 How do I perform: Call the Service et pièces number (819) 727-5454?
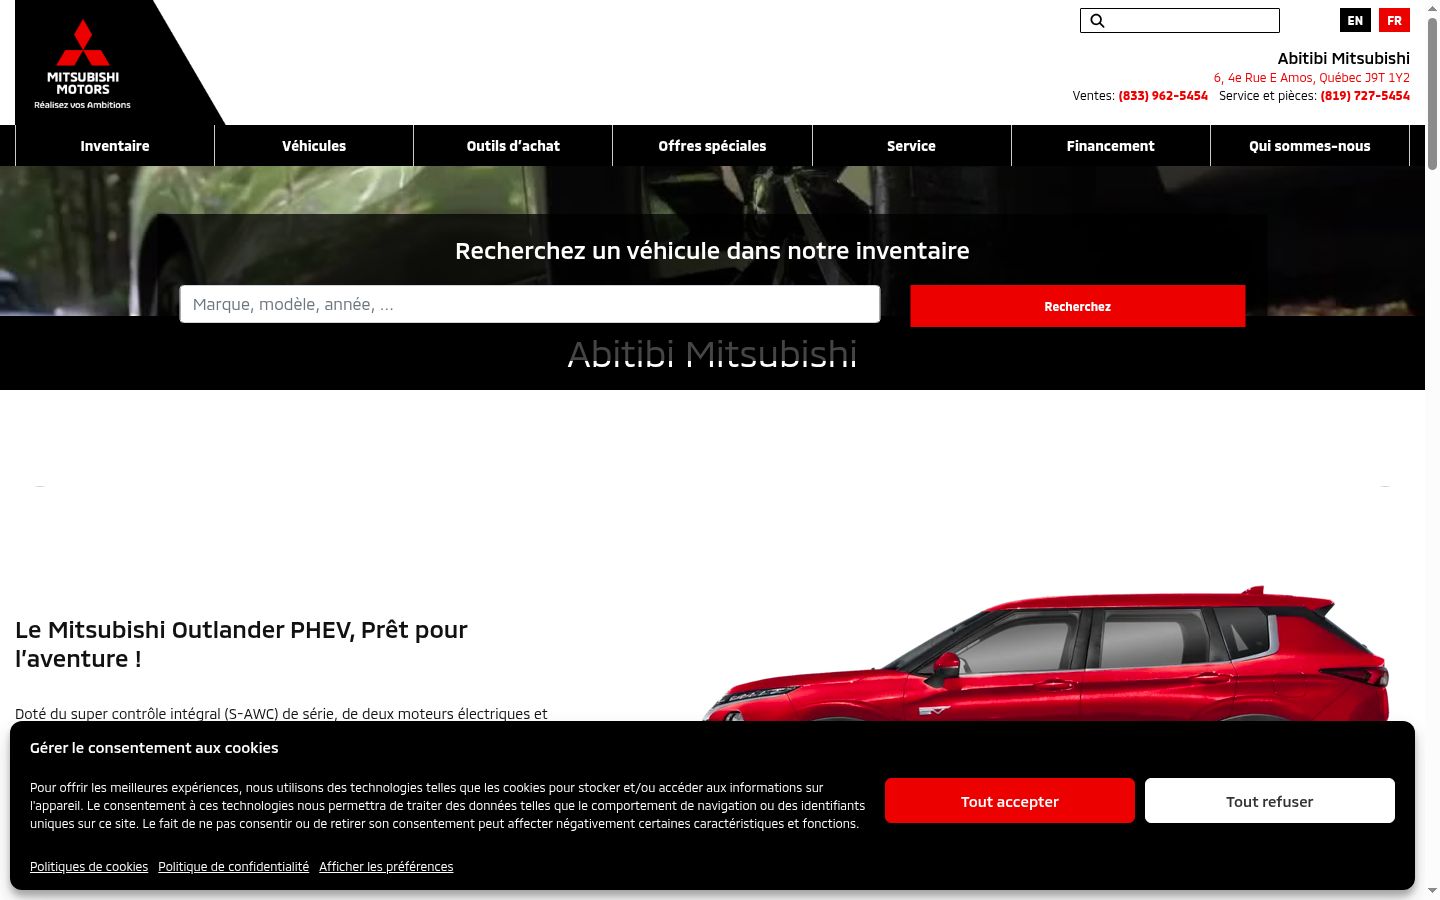(x=1365, y=96)
